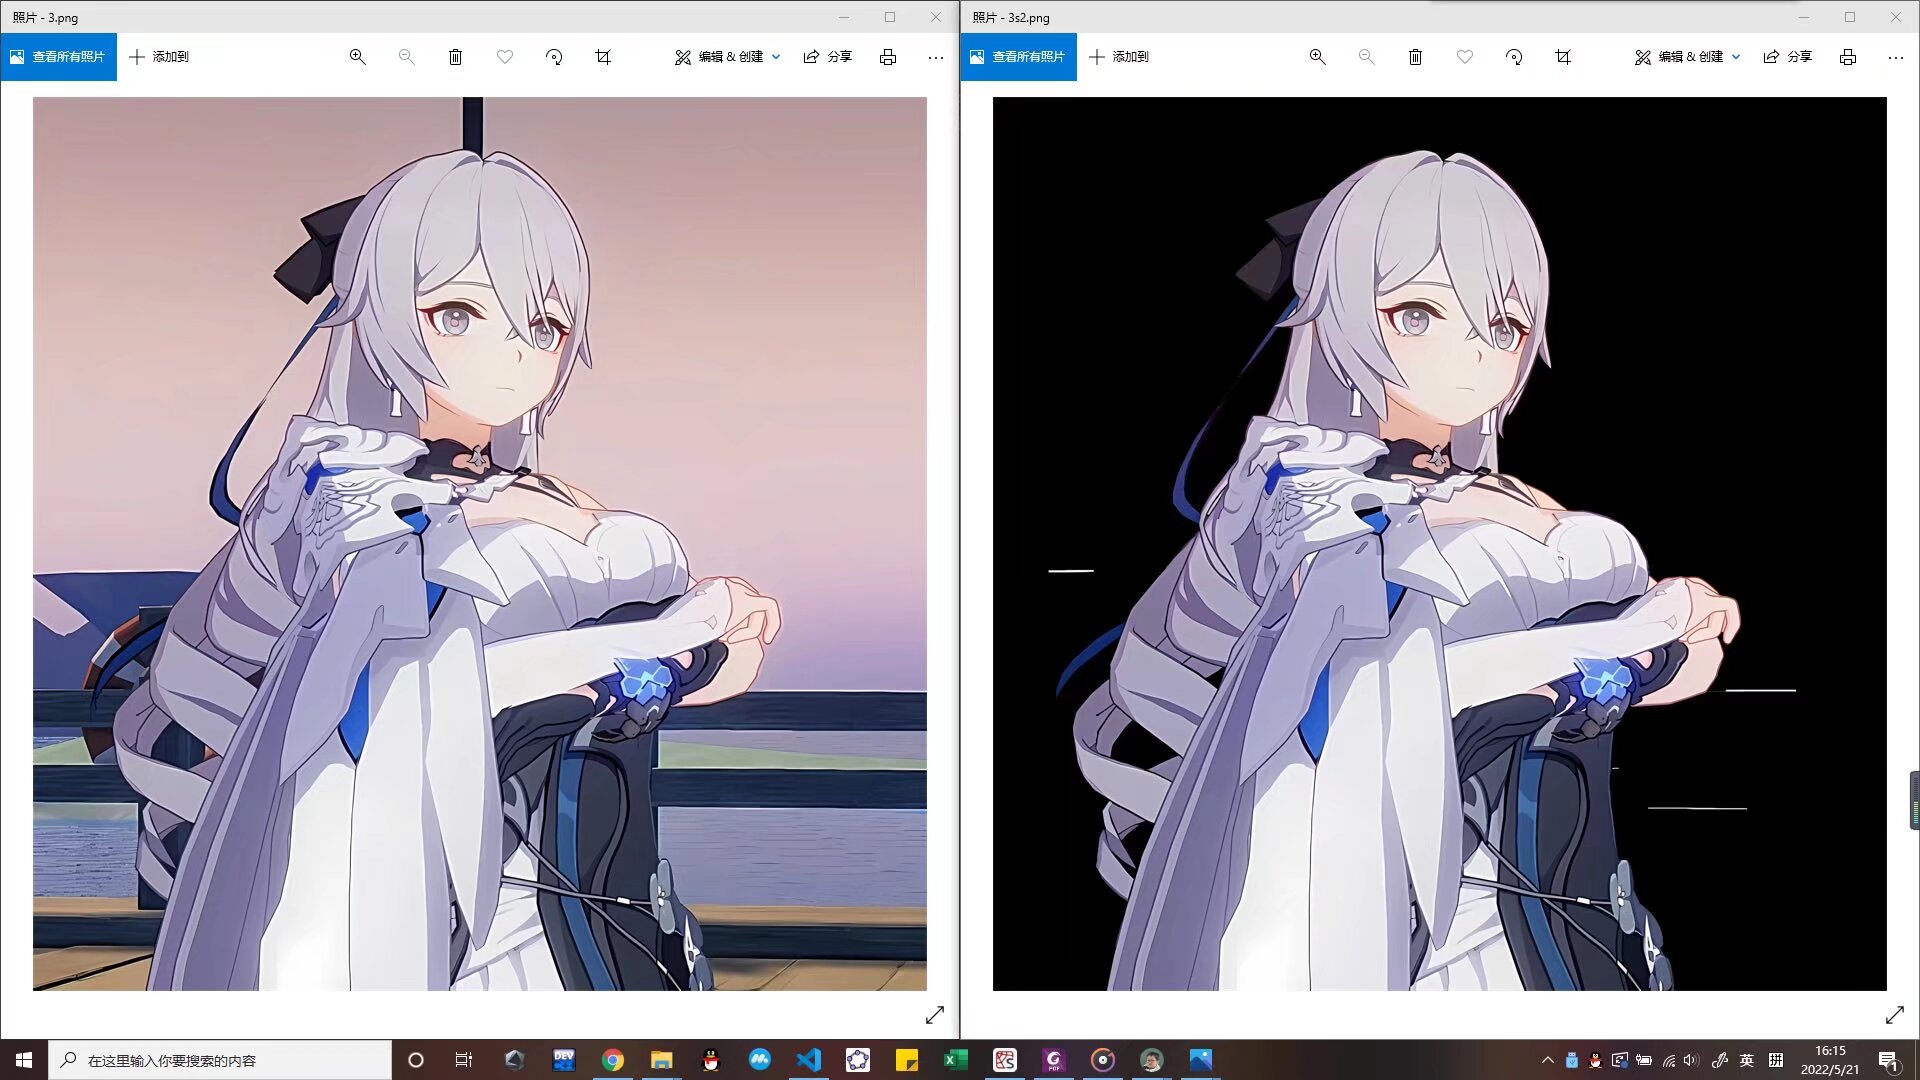Screen dimensions: 1920x1080
Task: Delete 3s2.png using the trash icon
Action: coord(1415,57)
